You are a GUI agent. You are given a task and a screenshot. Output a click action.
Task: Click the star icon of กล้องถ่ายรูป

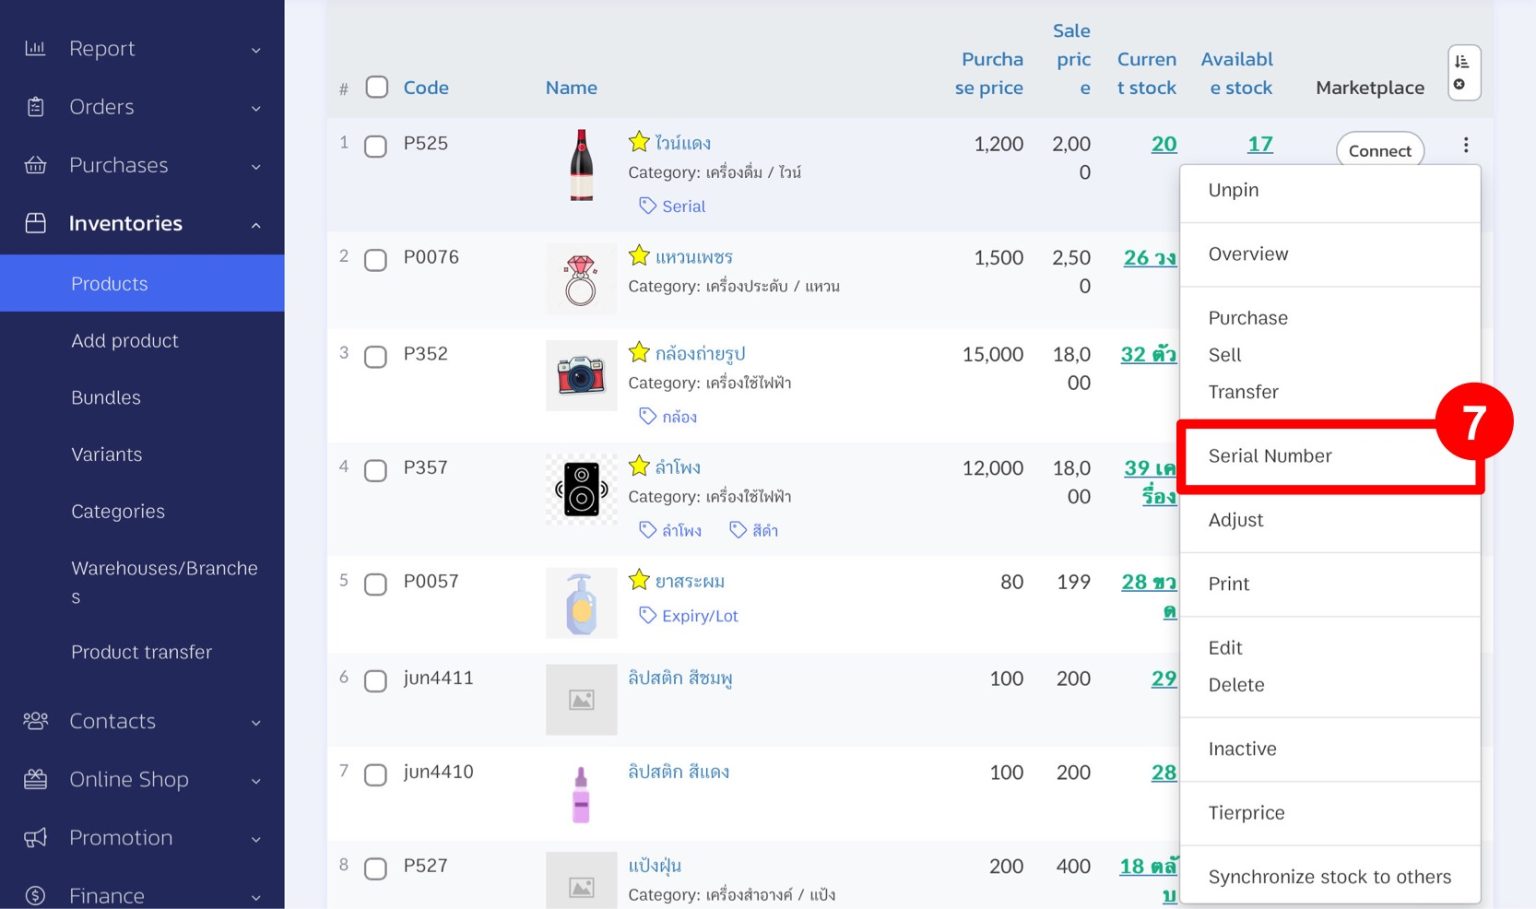639,352
